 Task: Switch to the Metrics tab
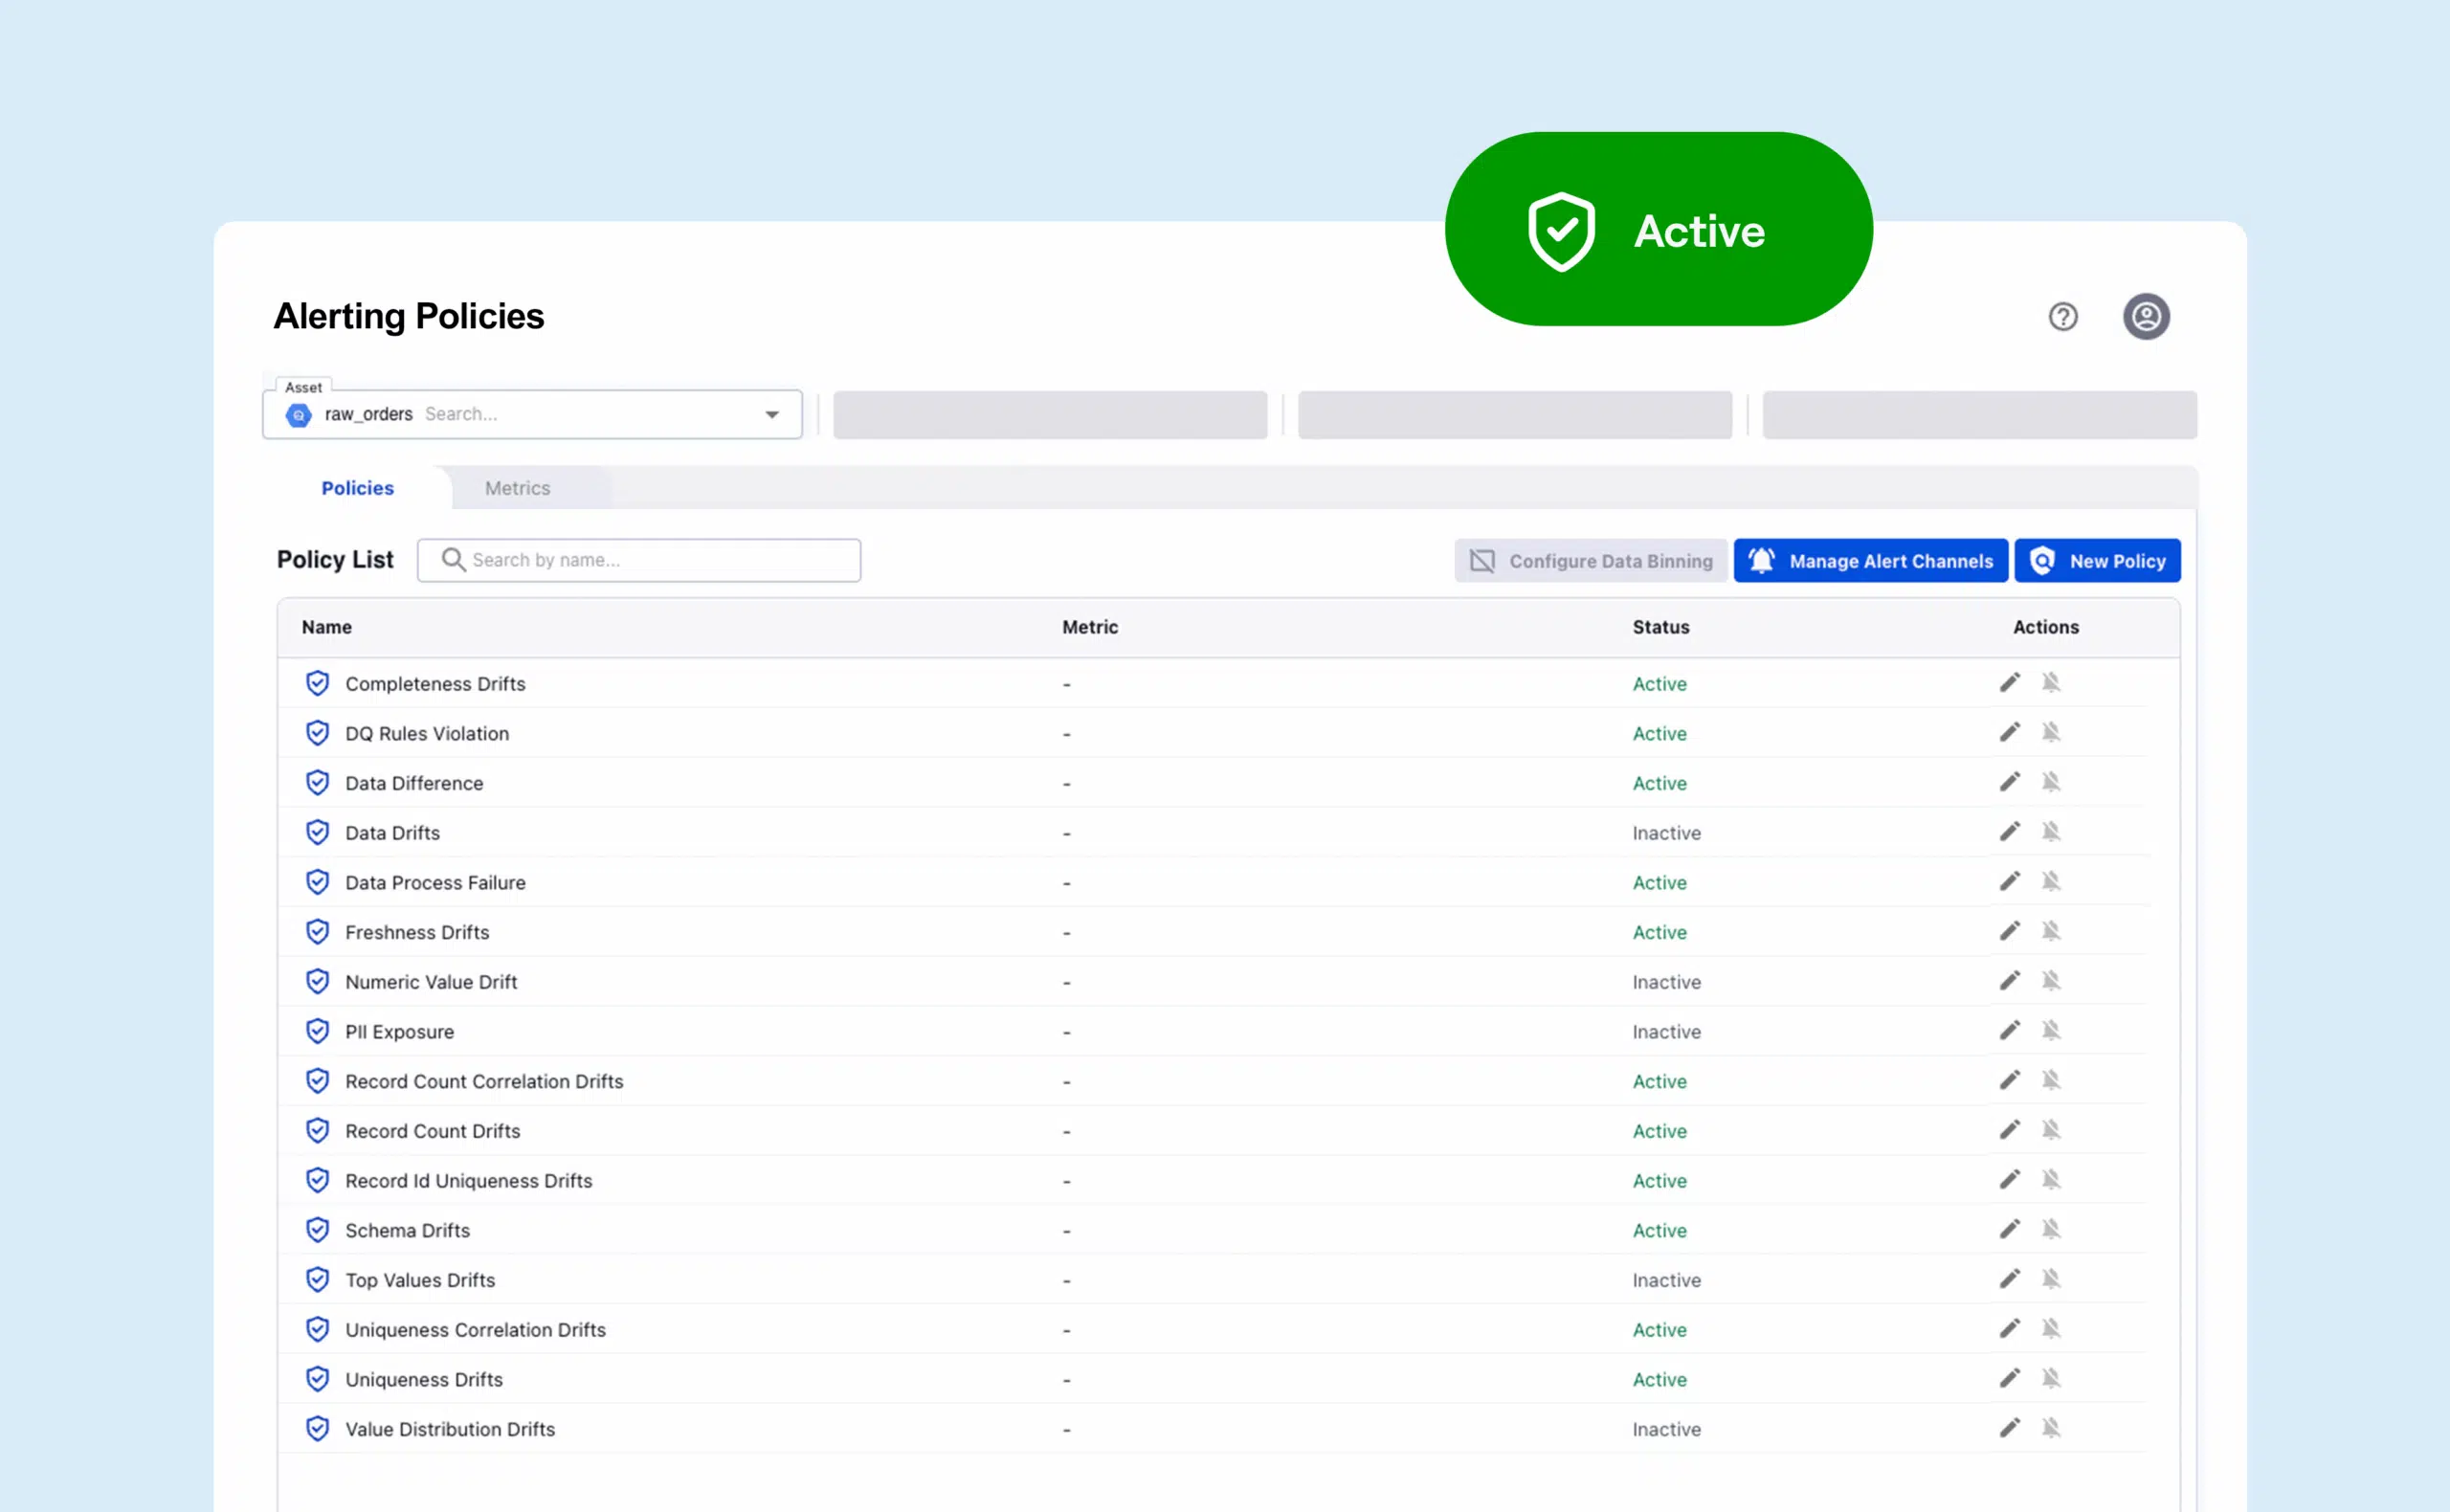pyautogui.click(x=517, y=488)
